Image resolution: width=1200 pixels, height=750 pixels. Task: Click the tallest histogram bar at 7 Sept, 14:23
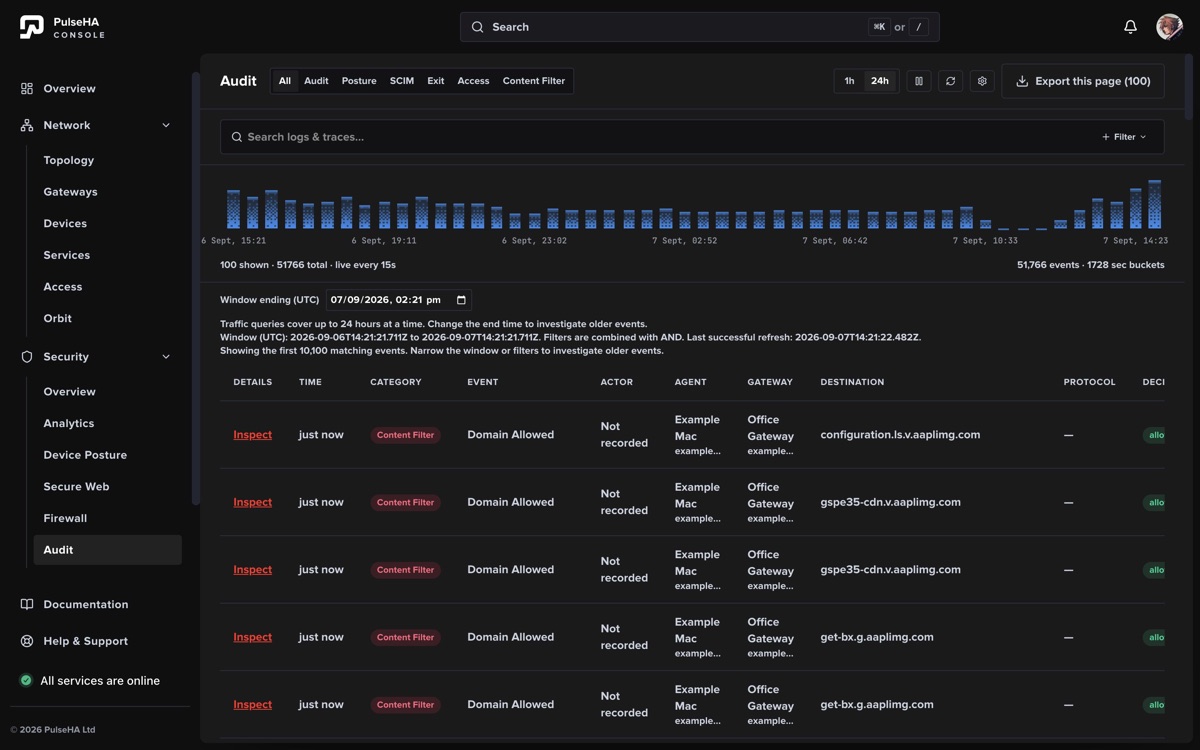1155,205
